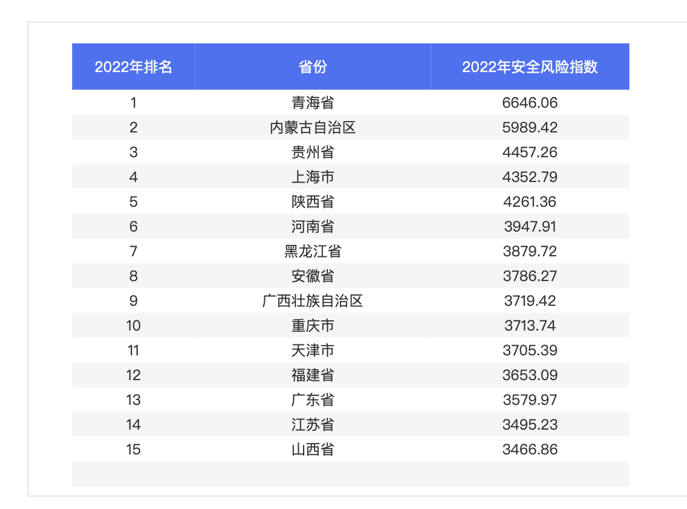Viewport: 687px width, 509px height.
Task: Select the value 5989.42
Action: [x=529, y=127]
